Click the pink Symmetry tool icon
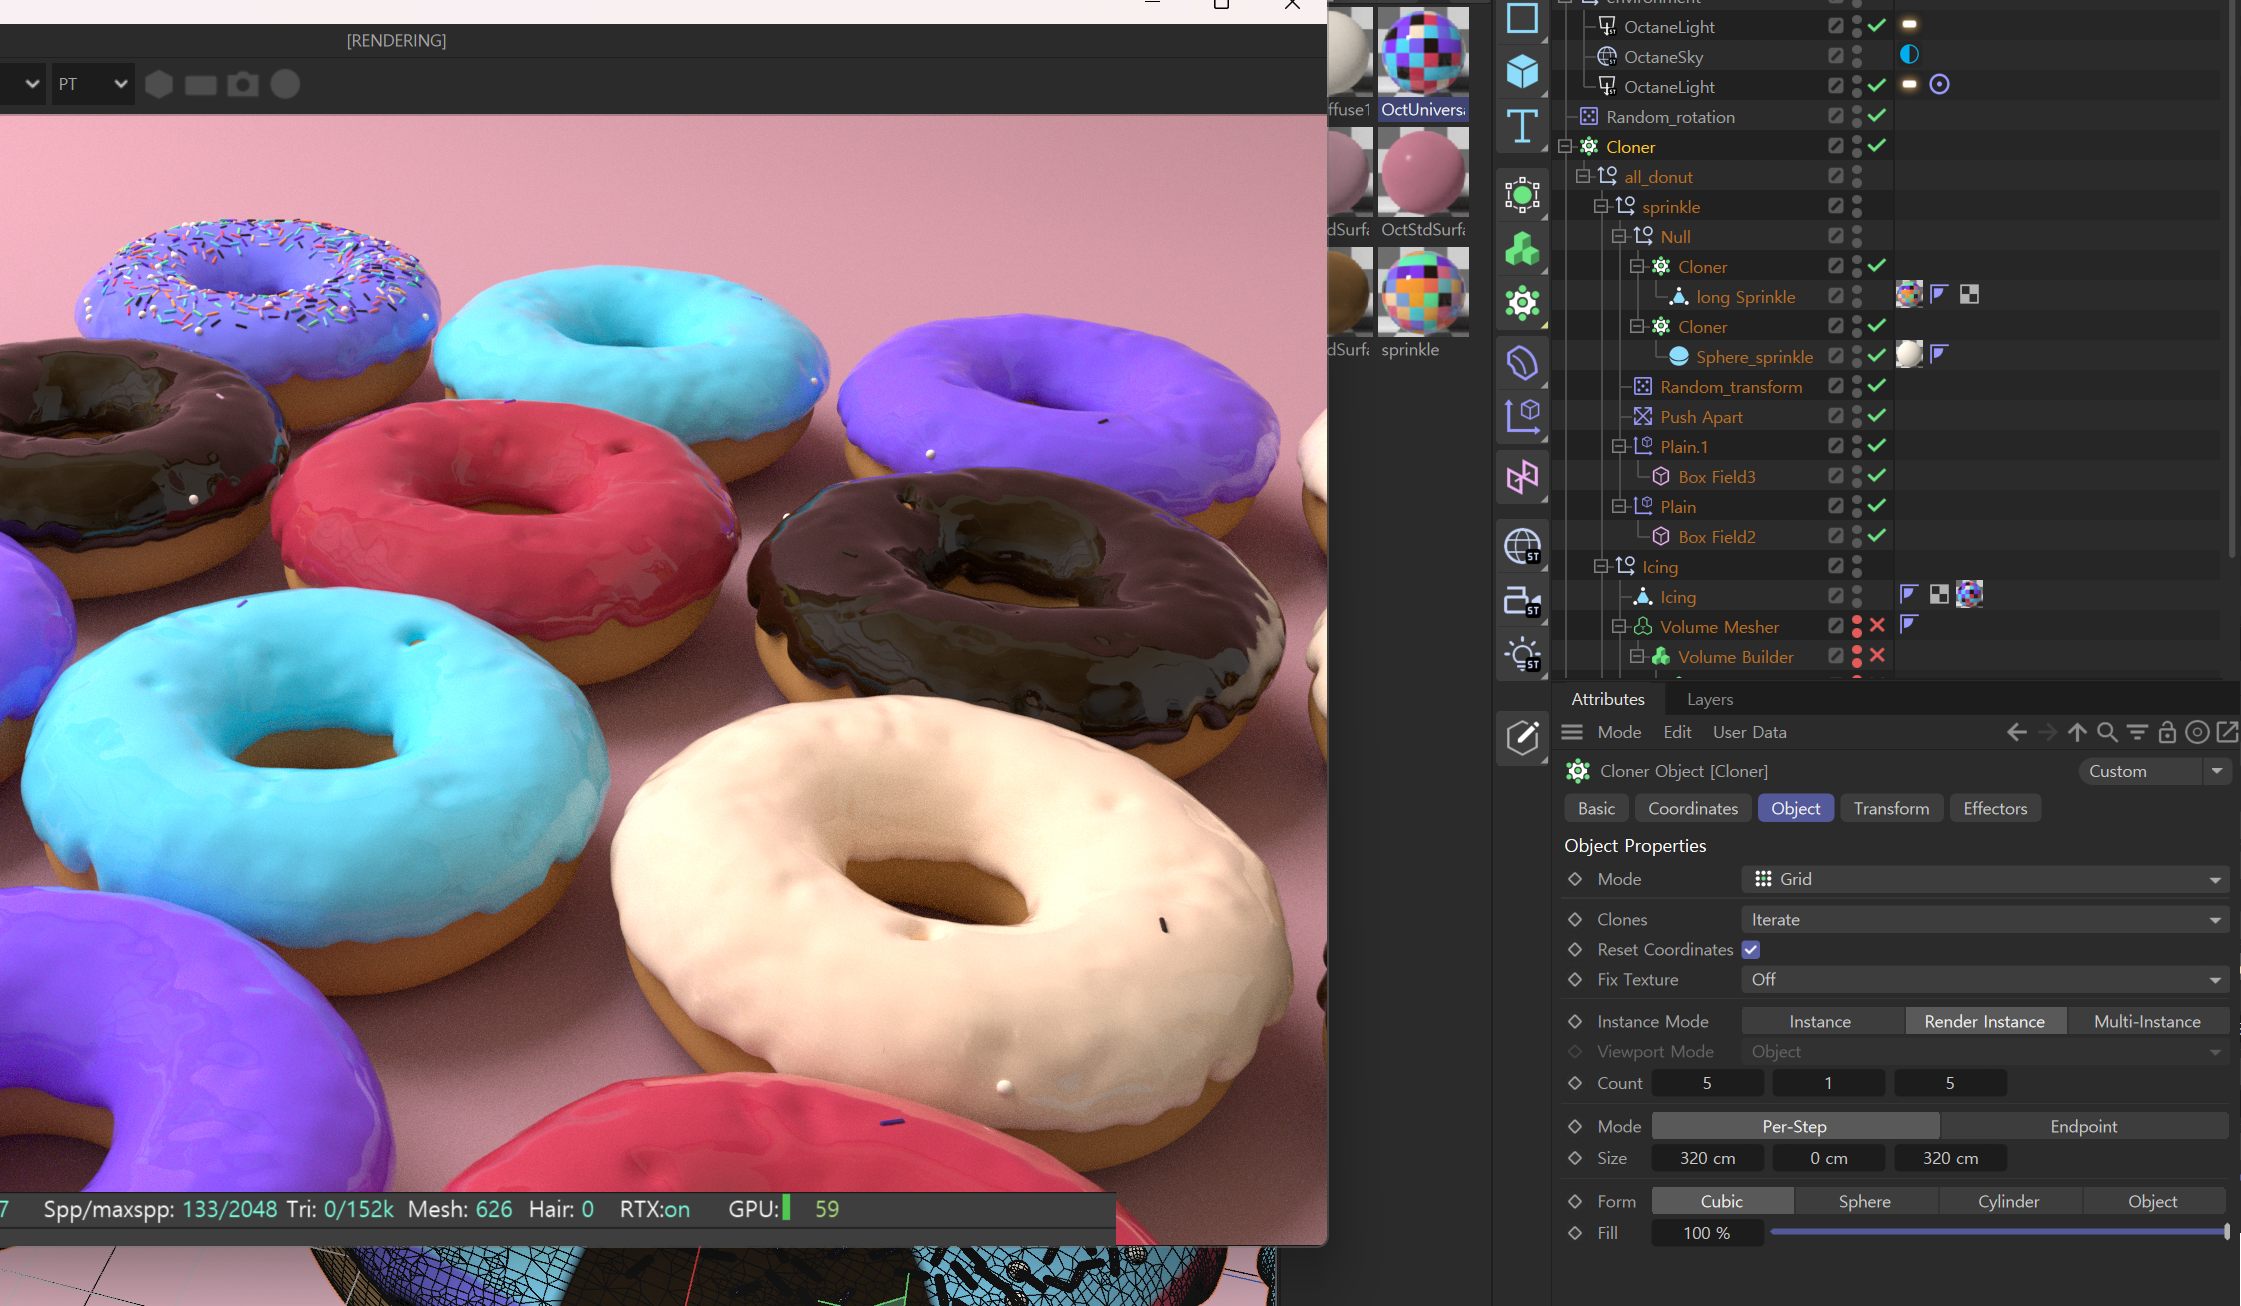The image size is (2241, 1306). pos(1522,478)
